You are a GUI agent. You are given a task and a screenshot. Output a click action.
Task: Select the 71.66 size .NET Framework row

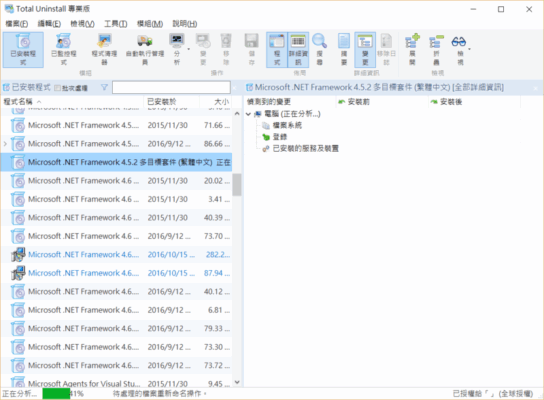116,125
